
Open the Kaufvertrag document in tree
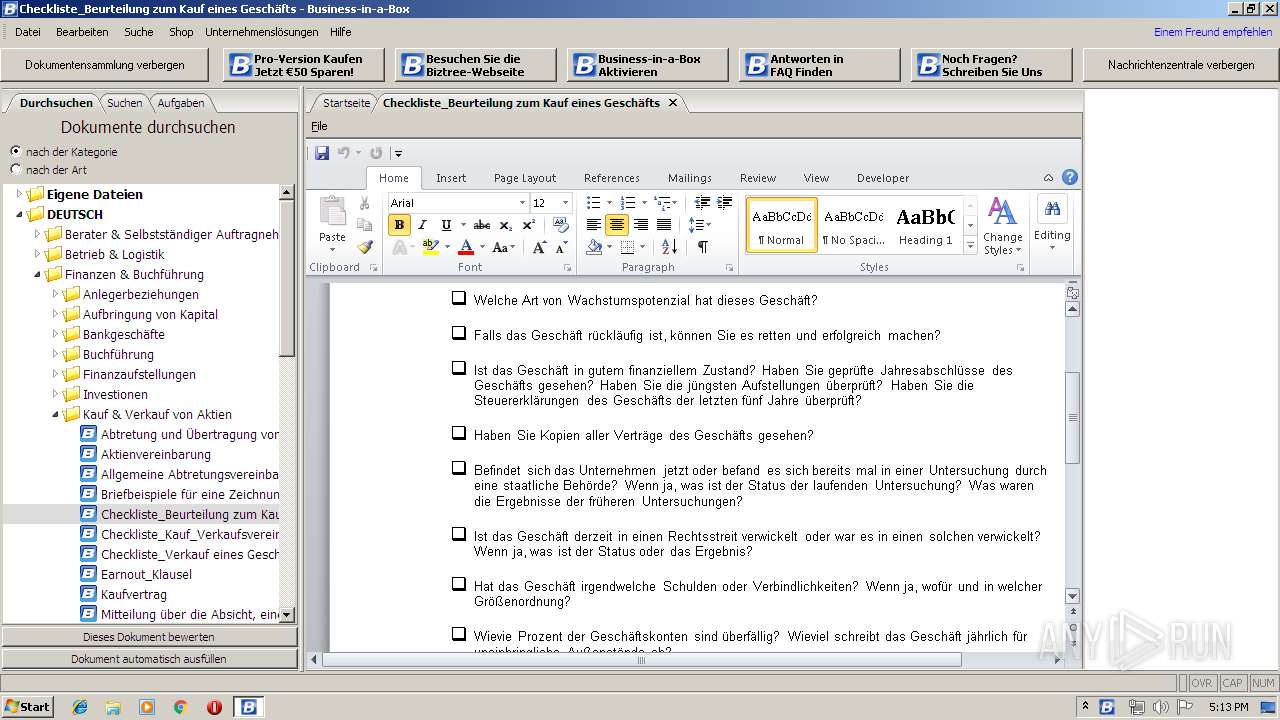click(134, 594)
